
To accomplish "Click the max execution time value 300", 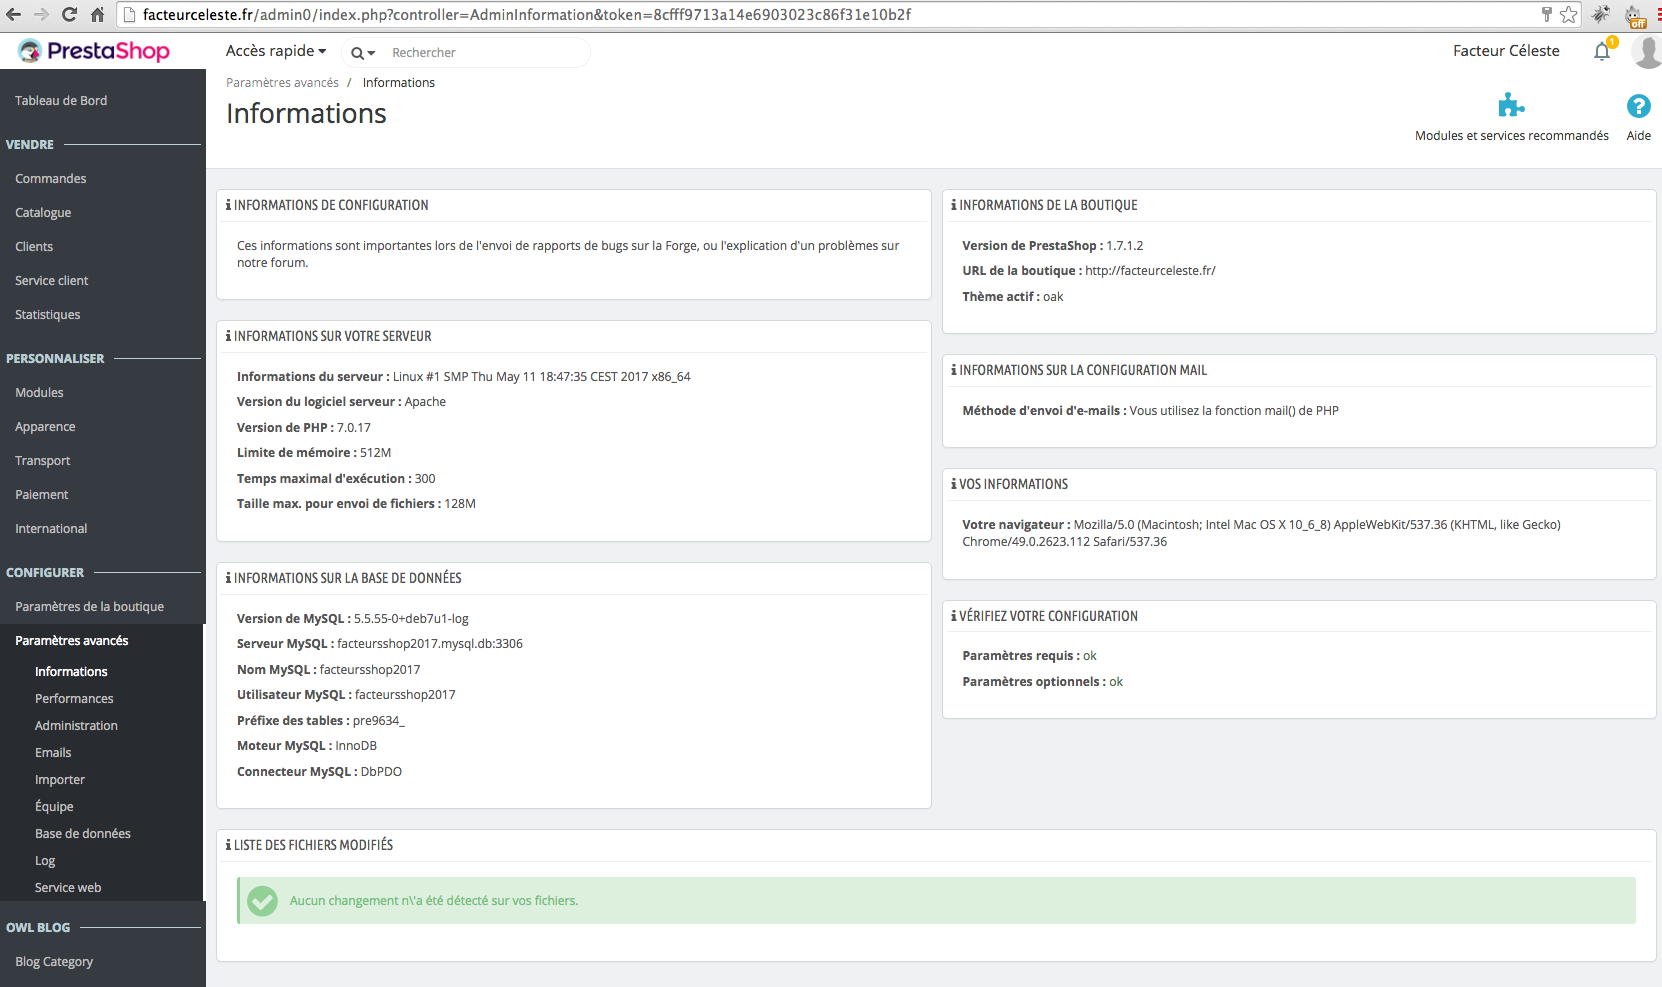I will click(425, 479).
